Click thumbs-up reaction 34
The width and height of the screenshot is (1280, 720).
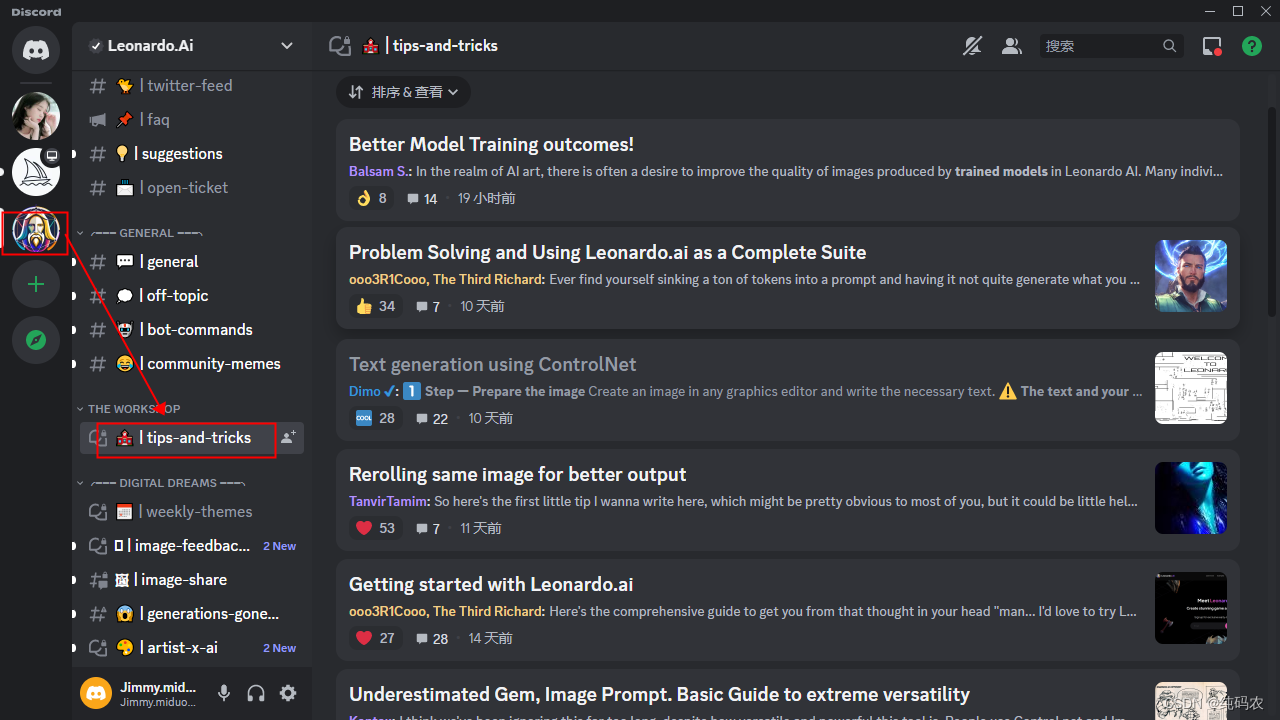tap(375, 306)
